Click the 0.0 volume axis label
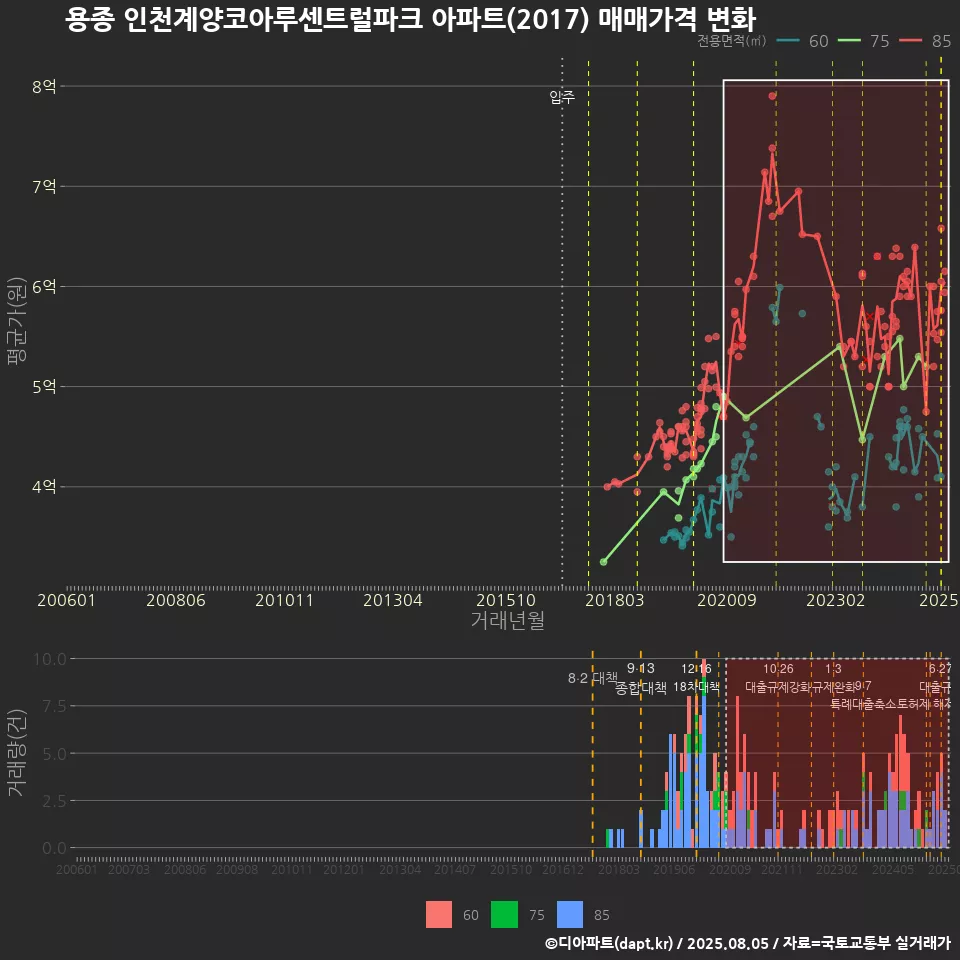This screenshot has height=960, width=960. pos(54,848)
